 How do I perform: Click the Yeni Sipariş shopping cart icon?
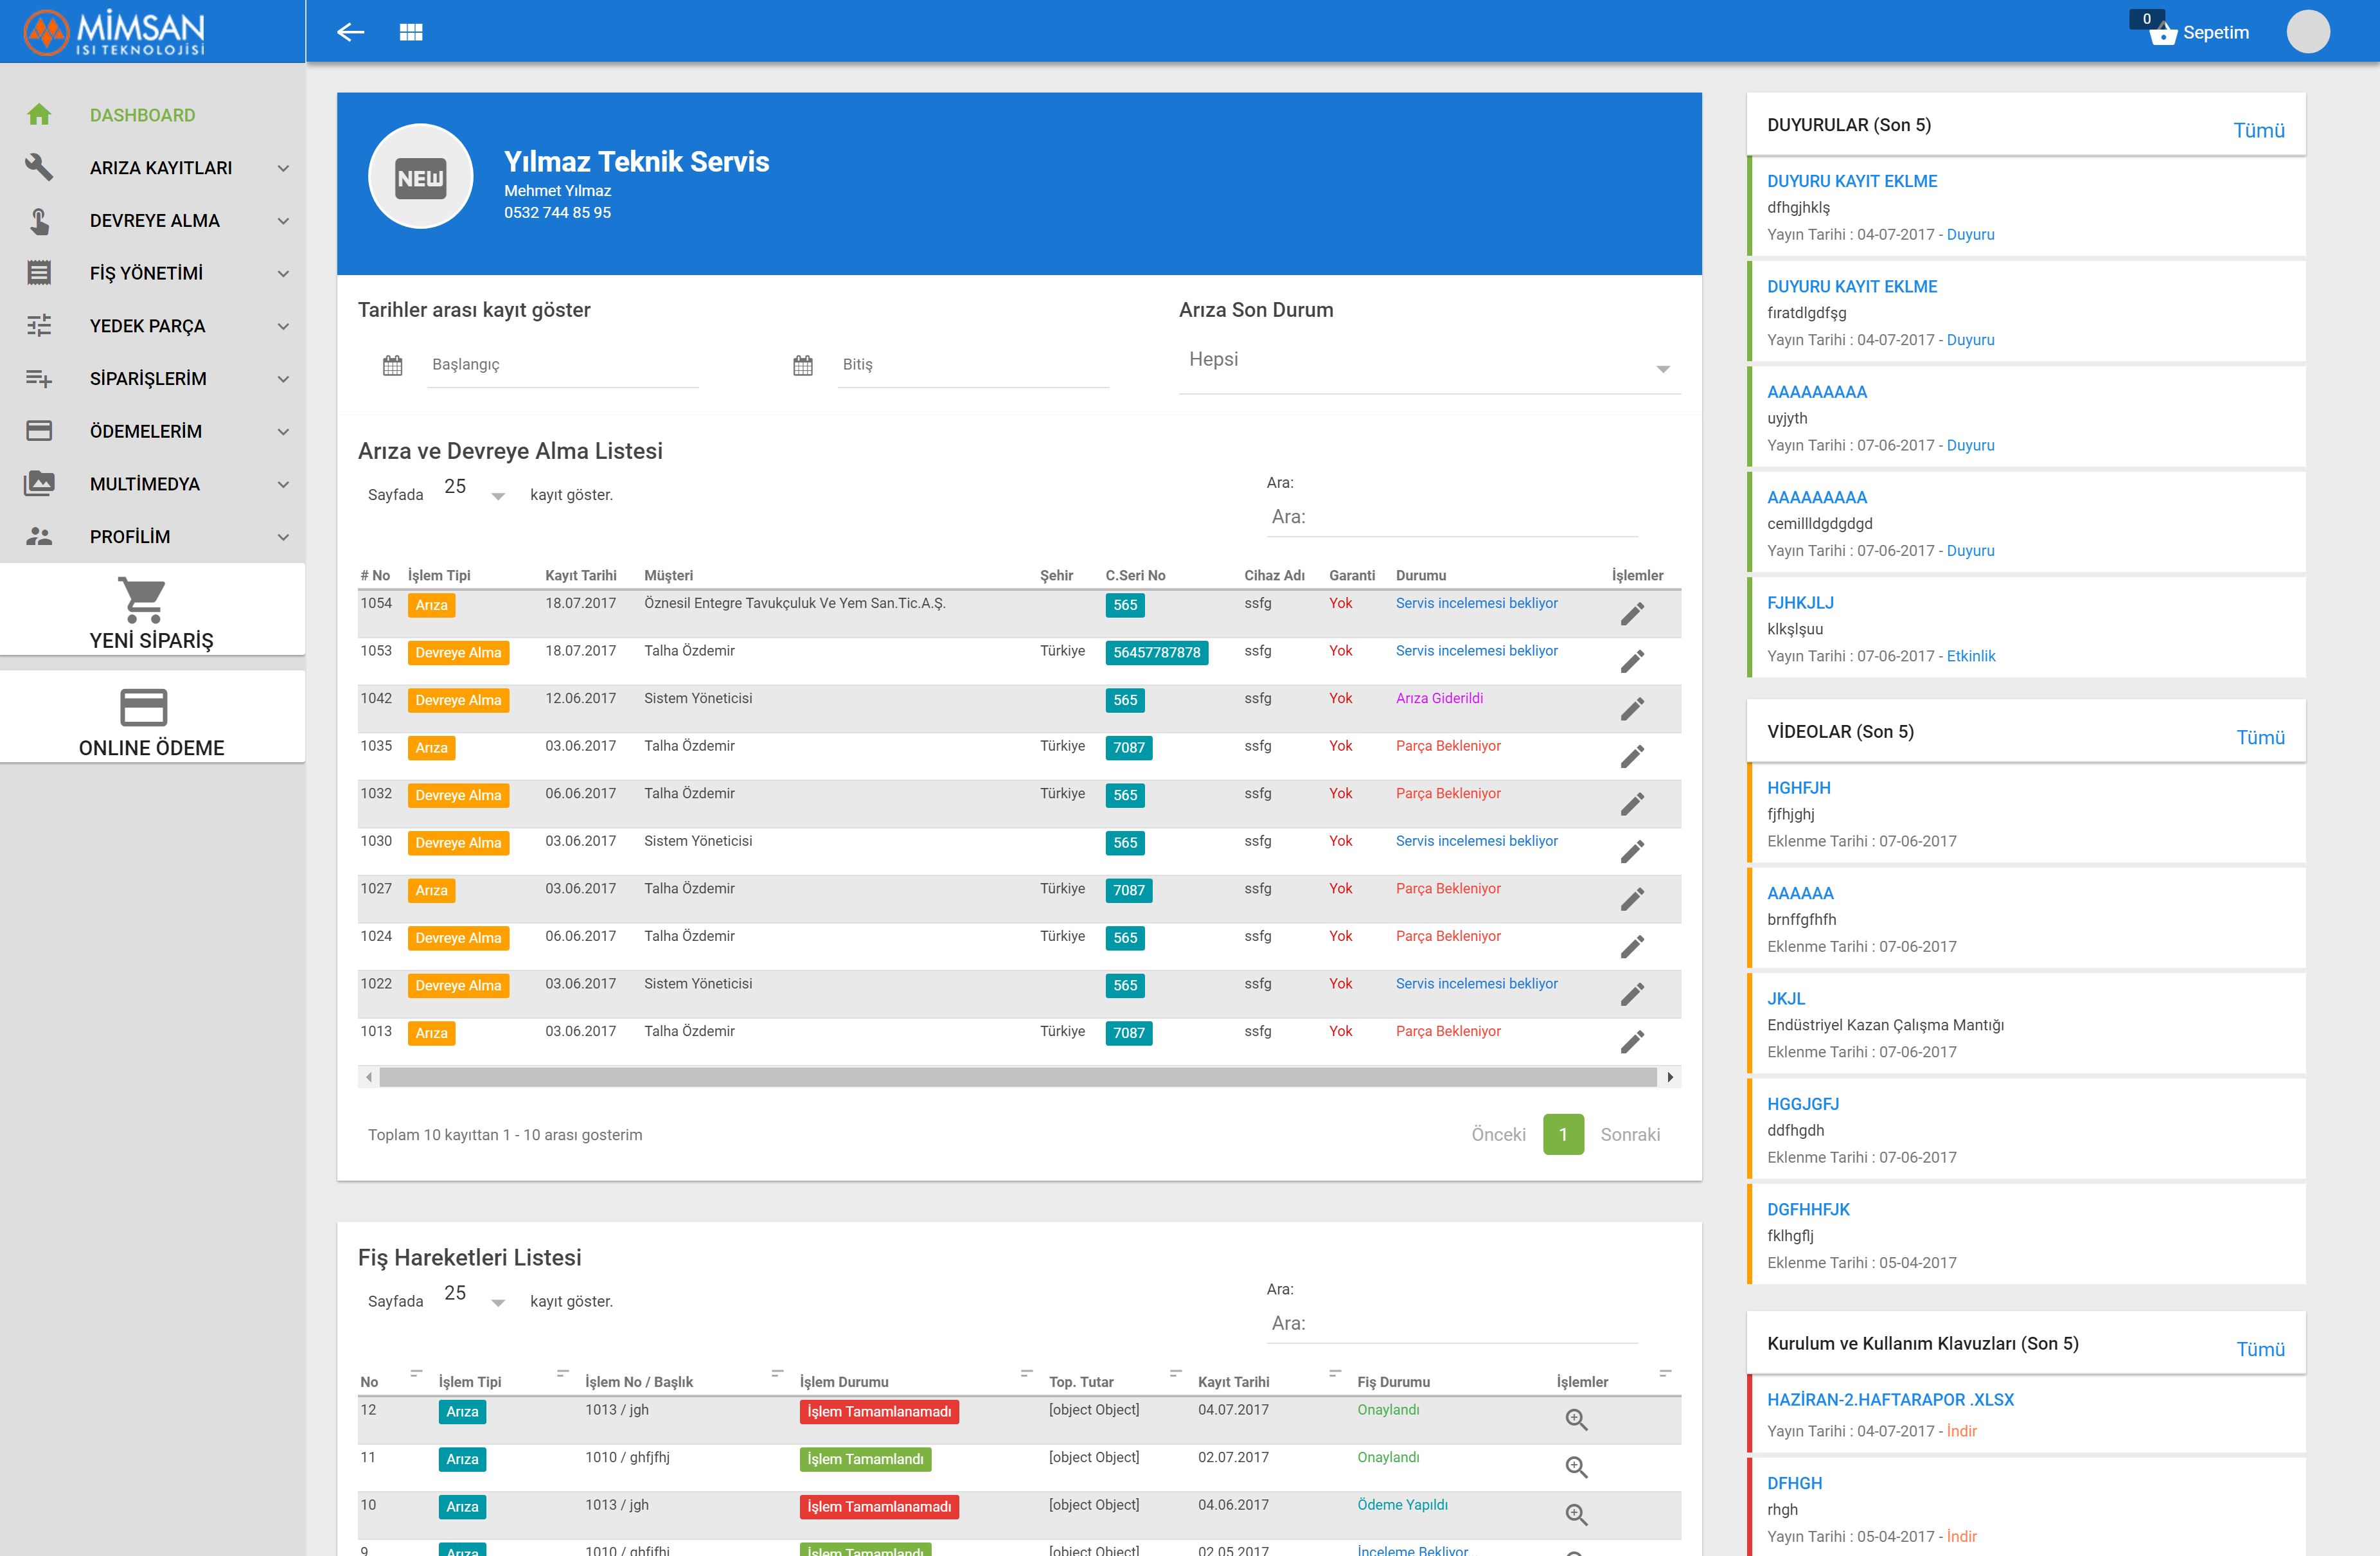tap(142, 600)
